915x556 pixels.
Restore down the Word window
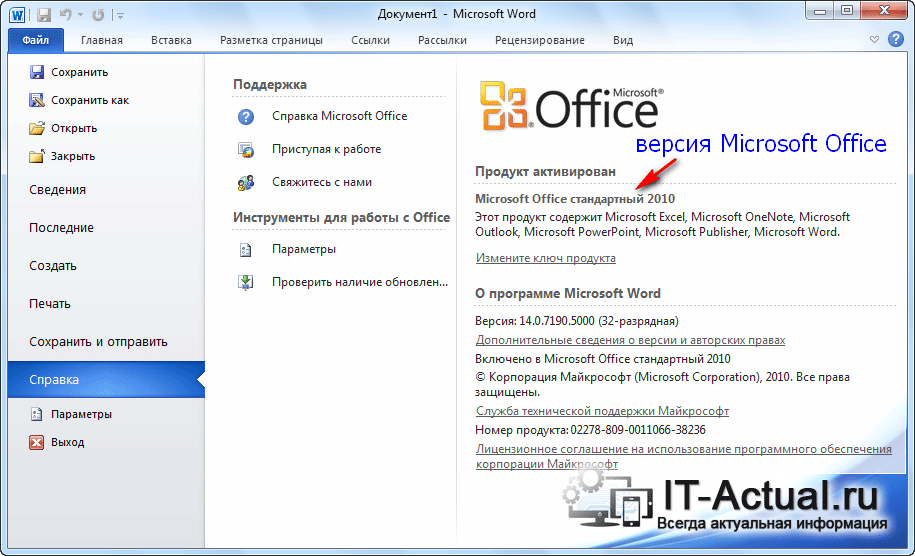click(x=847, y=11)
